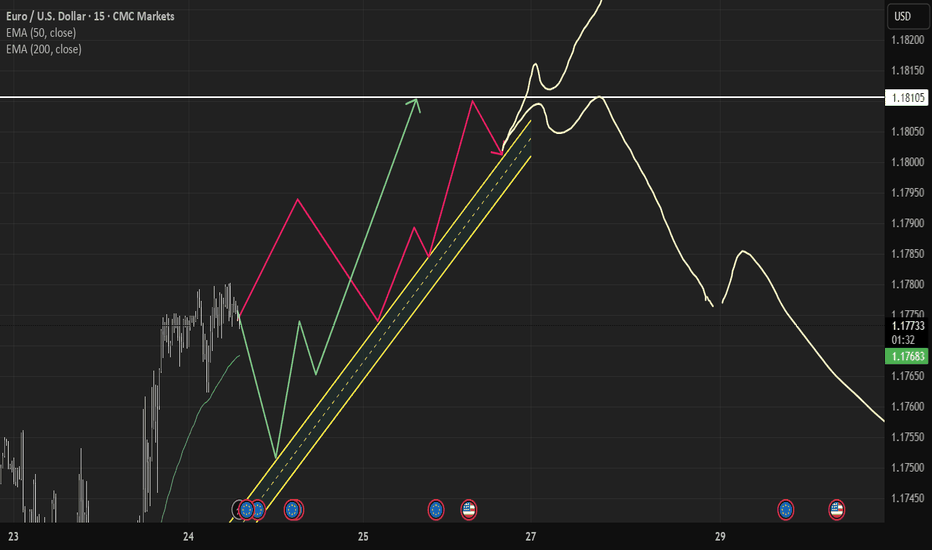Click the 1.18050 price axis label
The height and width of the screenshot is (550, 932).
coord(908,131)
